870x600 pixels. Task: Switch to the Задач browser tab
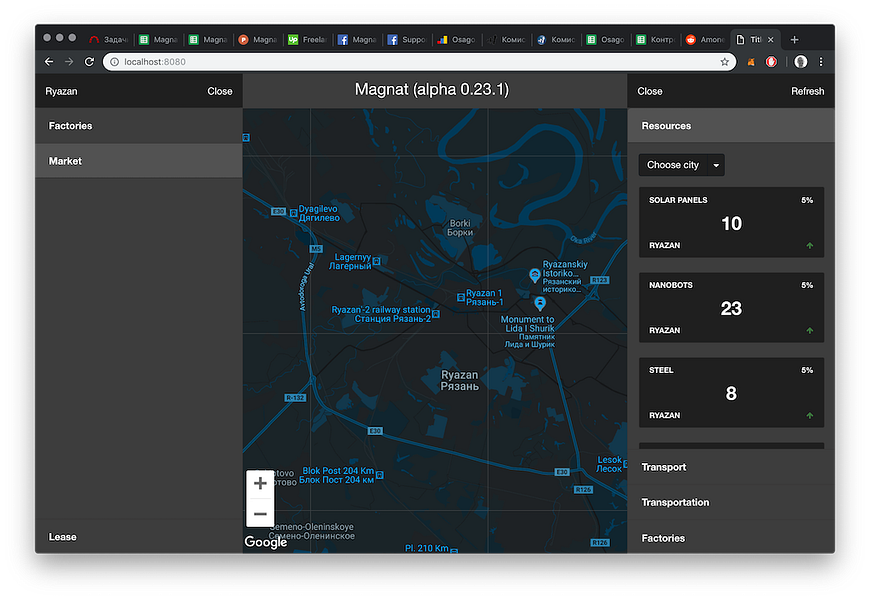109,39
